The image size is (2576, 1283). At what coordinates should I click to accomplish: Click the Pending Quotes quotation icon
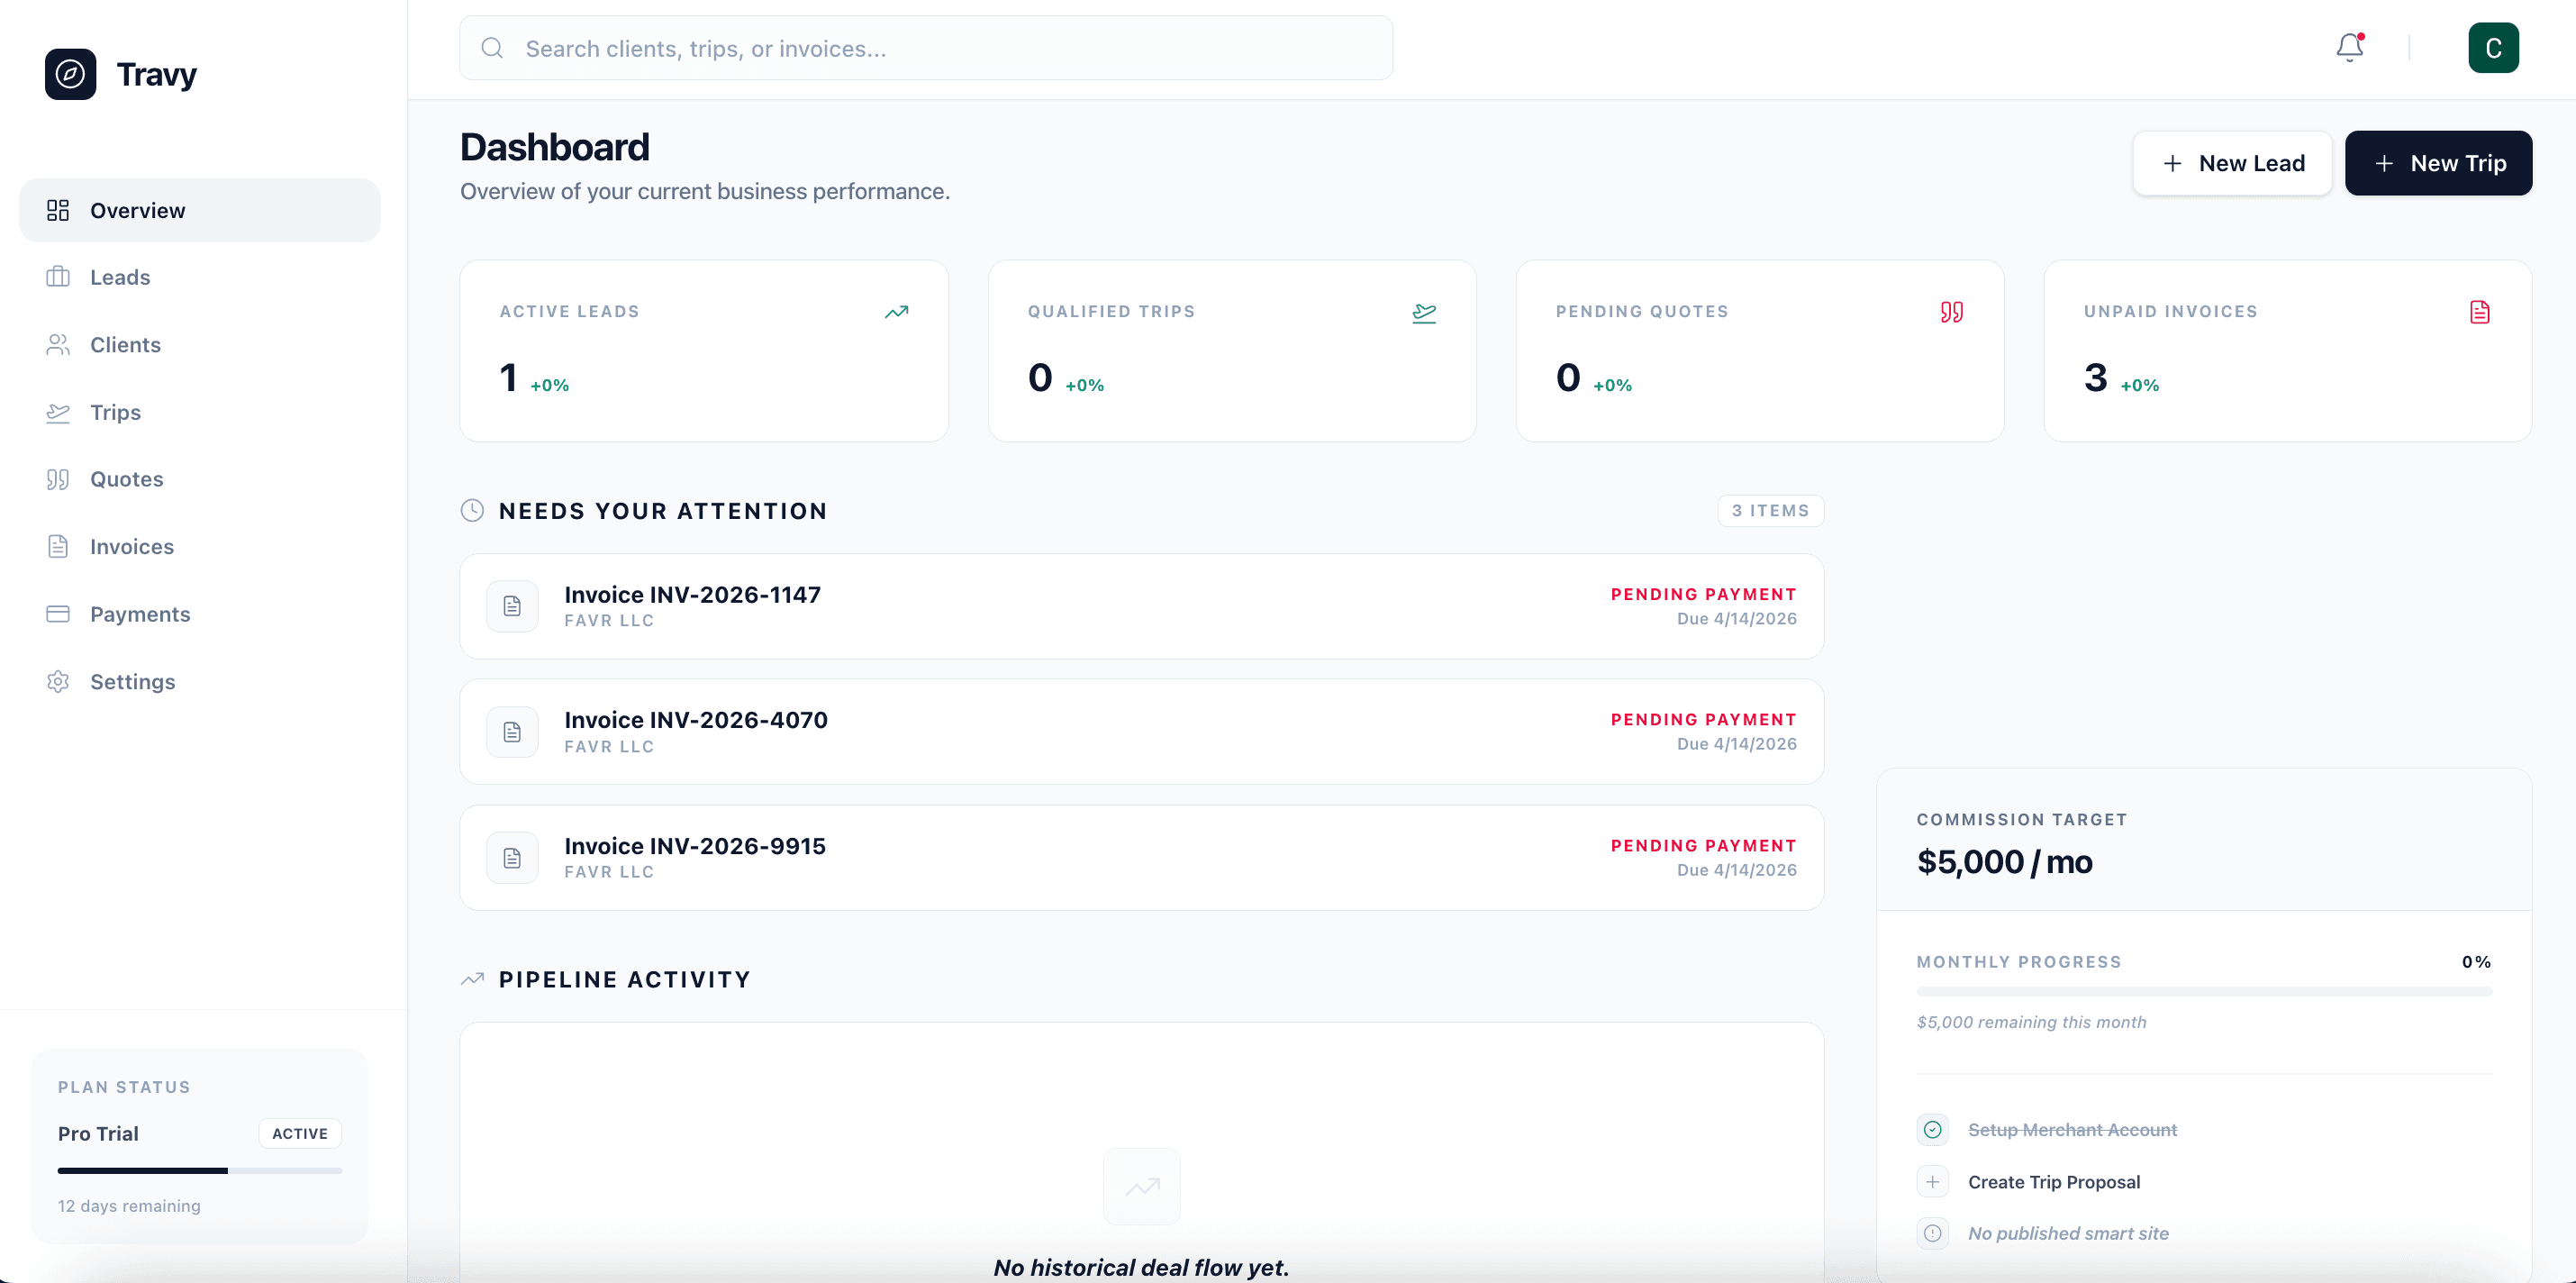coord(1952,312)
